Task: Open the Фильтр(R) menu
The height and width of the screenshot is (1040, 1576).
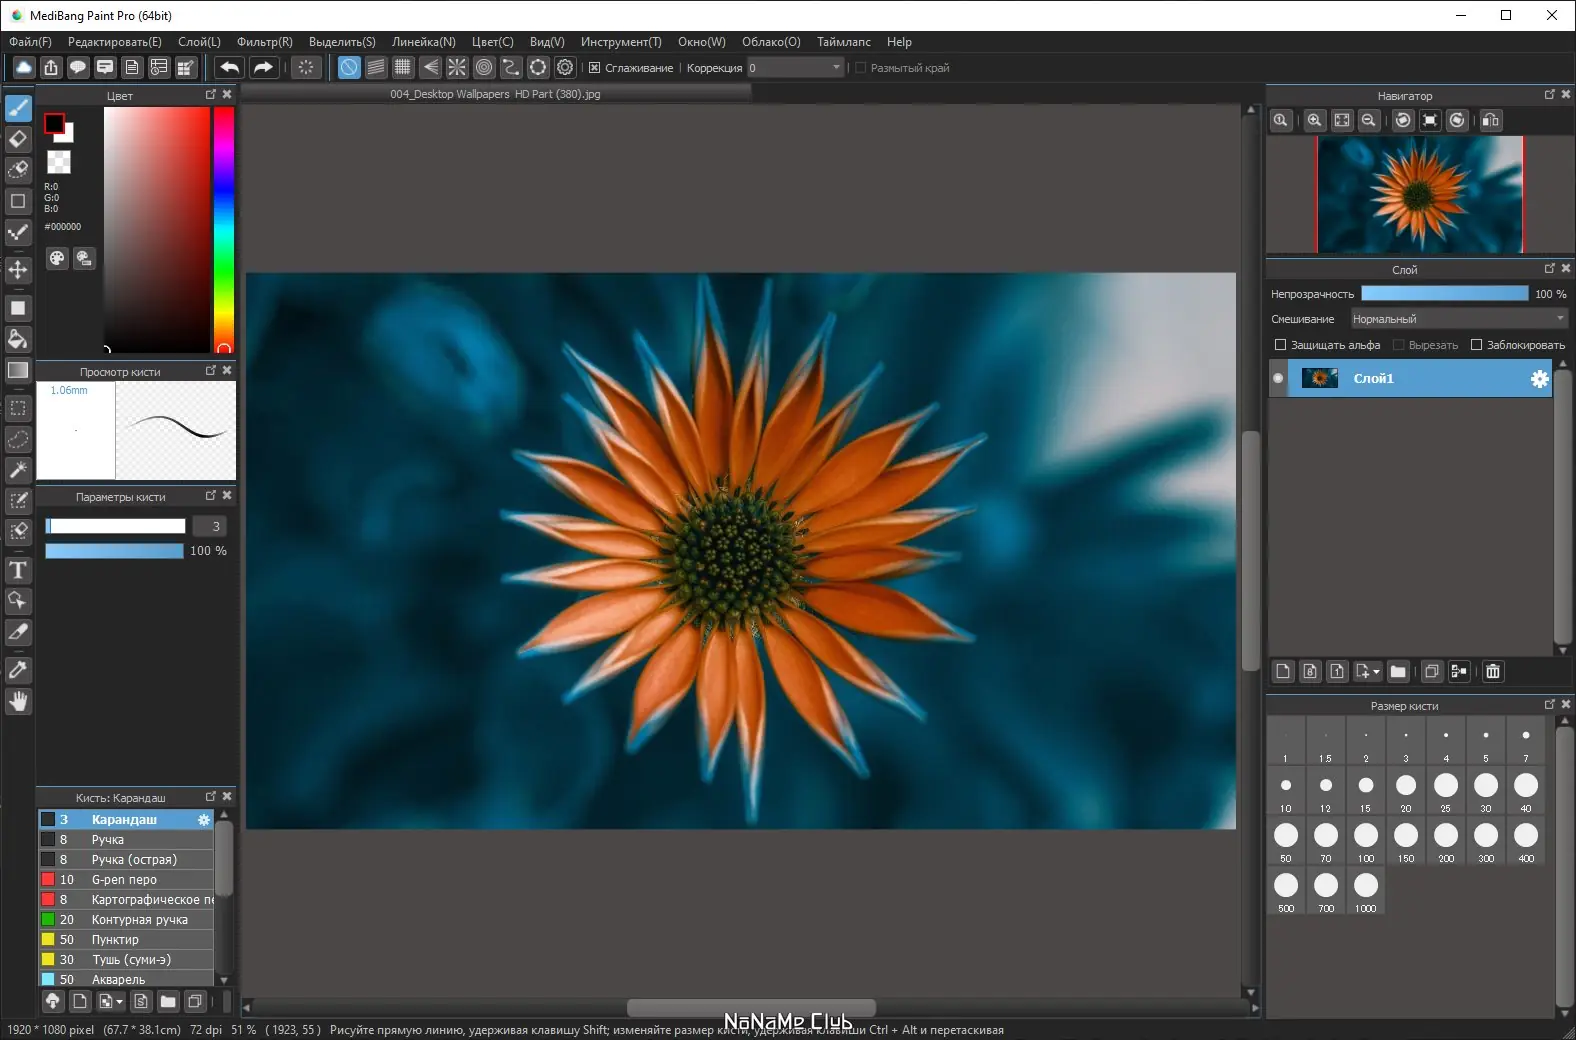Action: [264, 42]
